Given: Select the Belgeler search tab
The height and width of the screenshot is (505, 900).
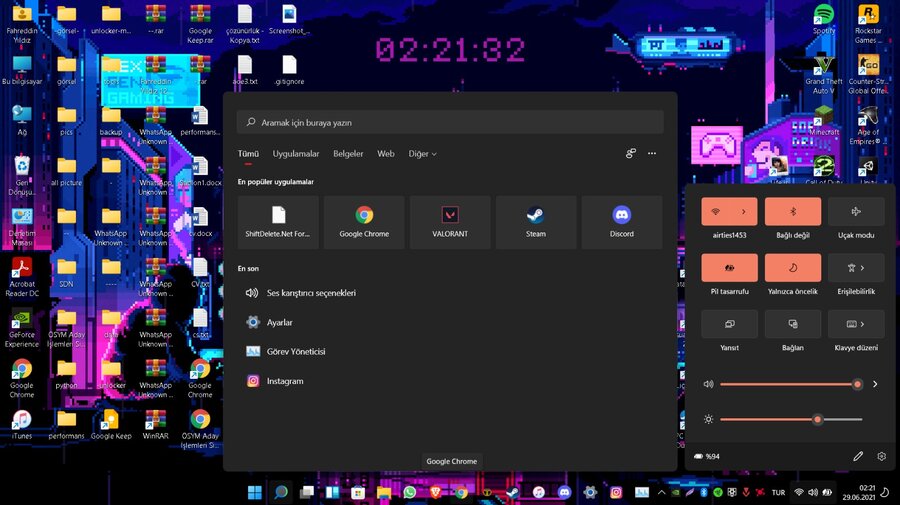Looking at the screenshot, I should point(348,154).
